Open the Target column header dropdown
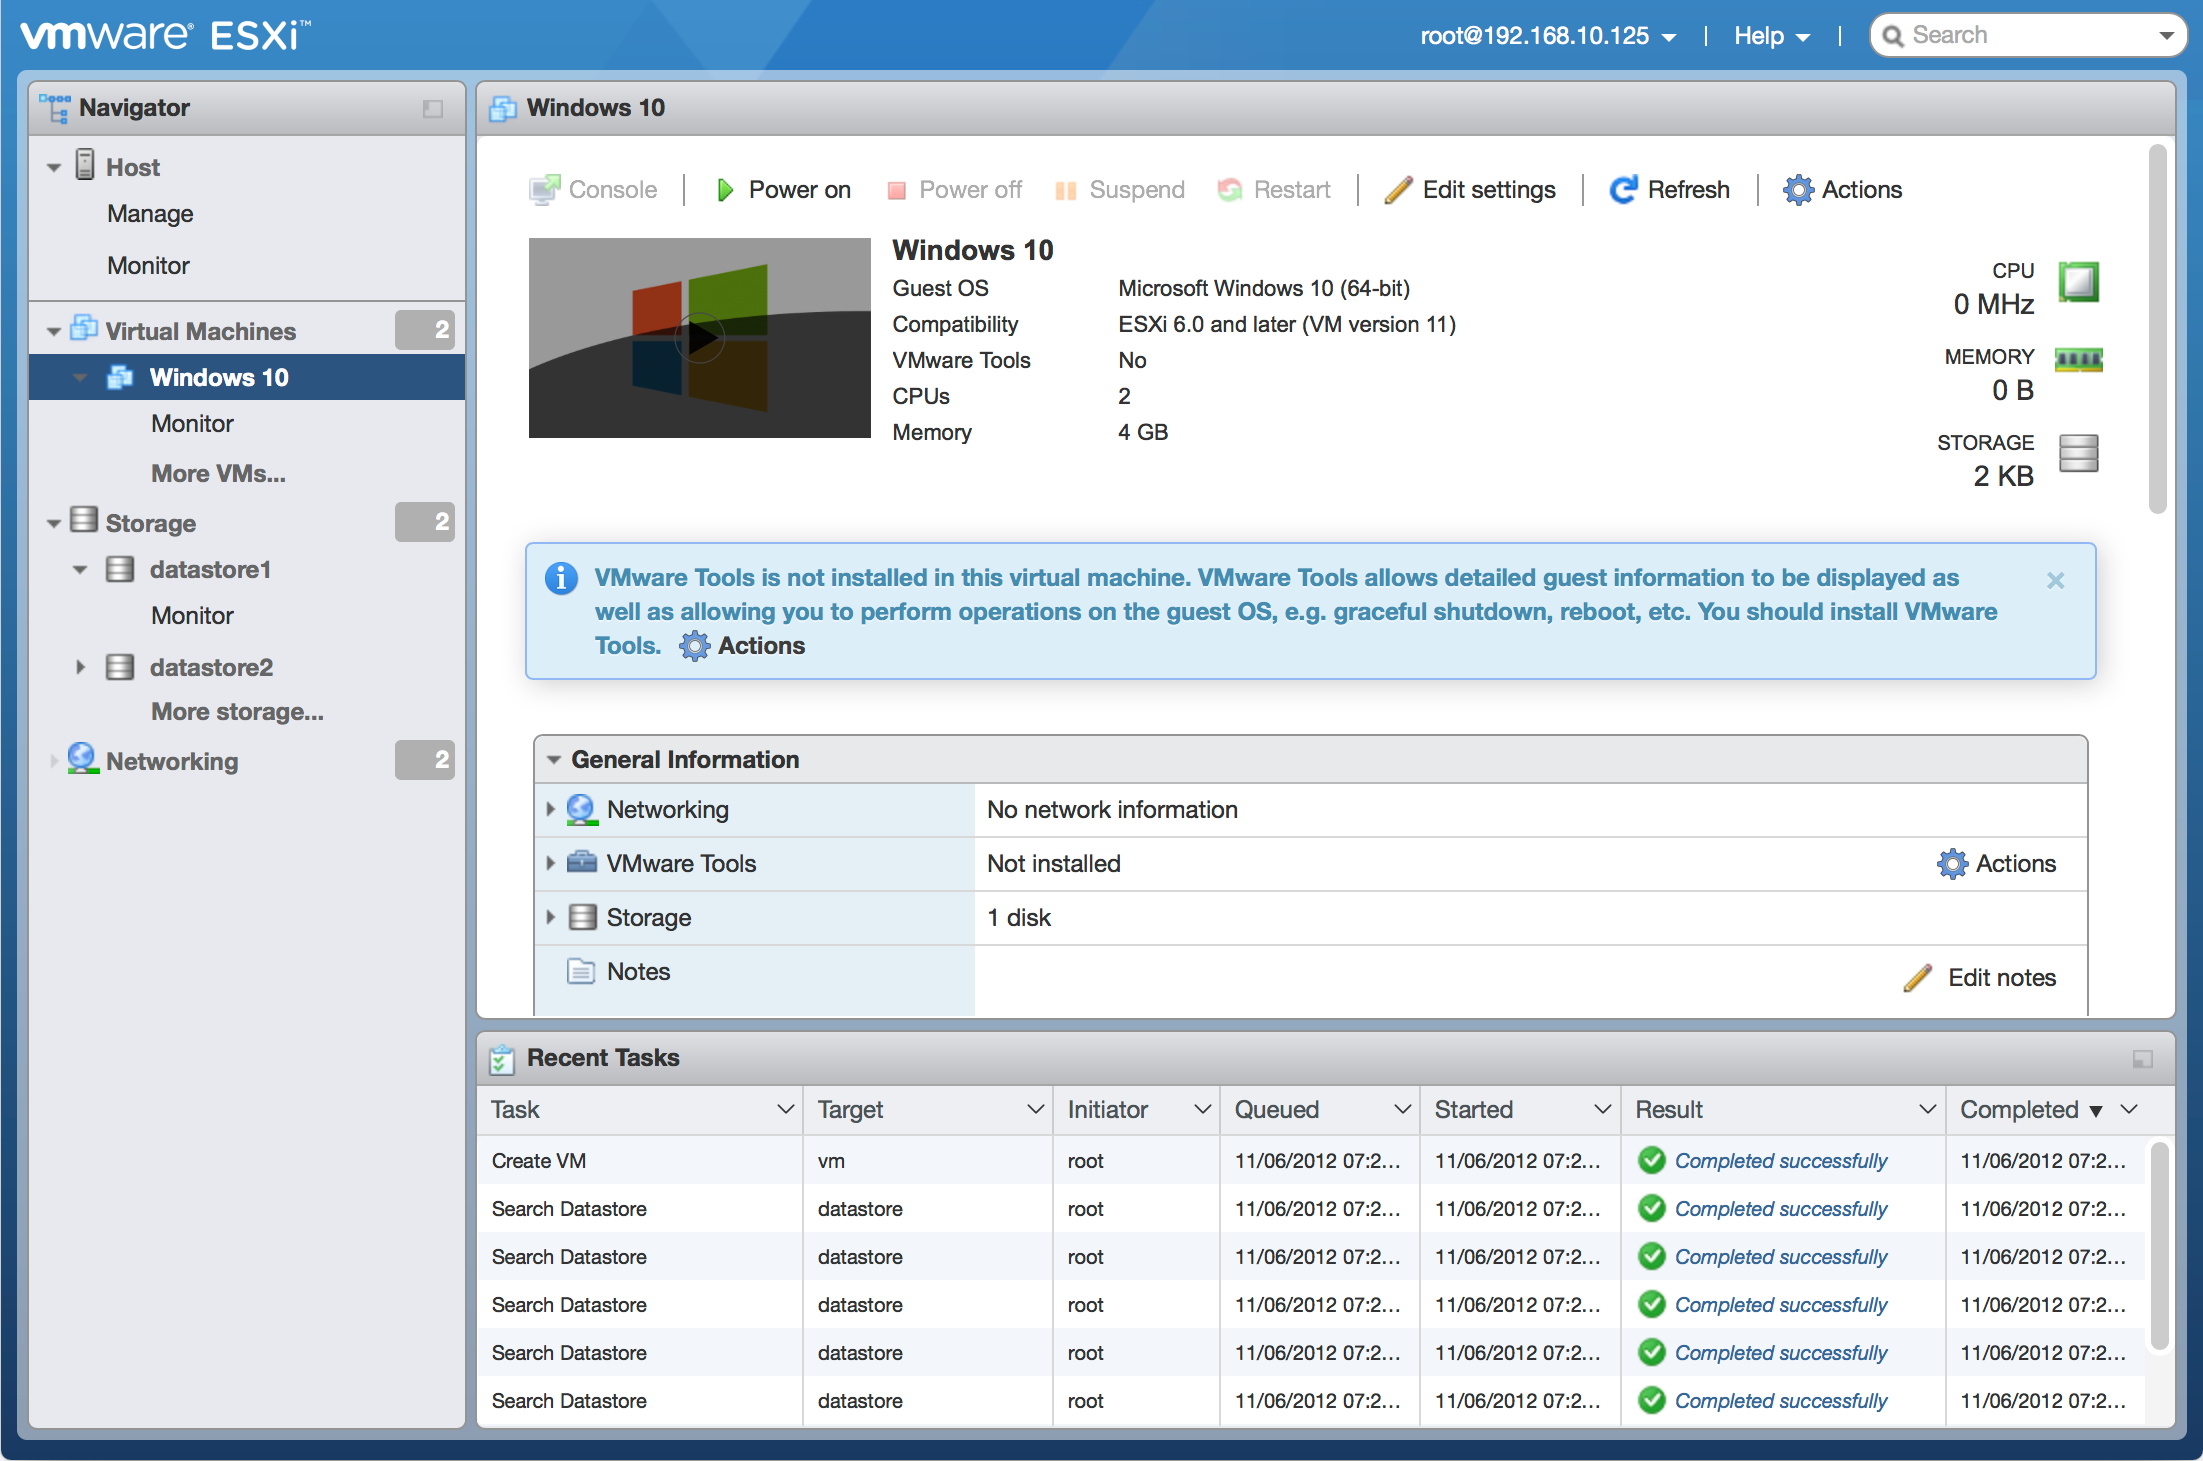The width and height of the screenshot is (2203, 1461). pos(1036,1110)
